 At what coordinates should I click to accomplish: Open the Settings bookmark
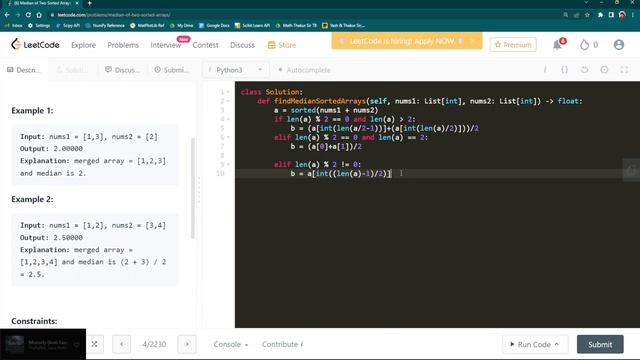(x=39, y=25)
